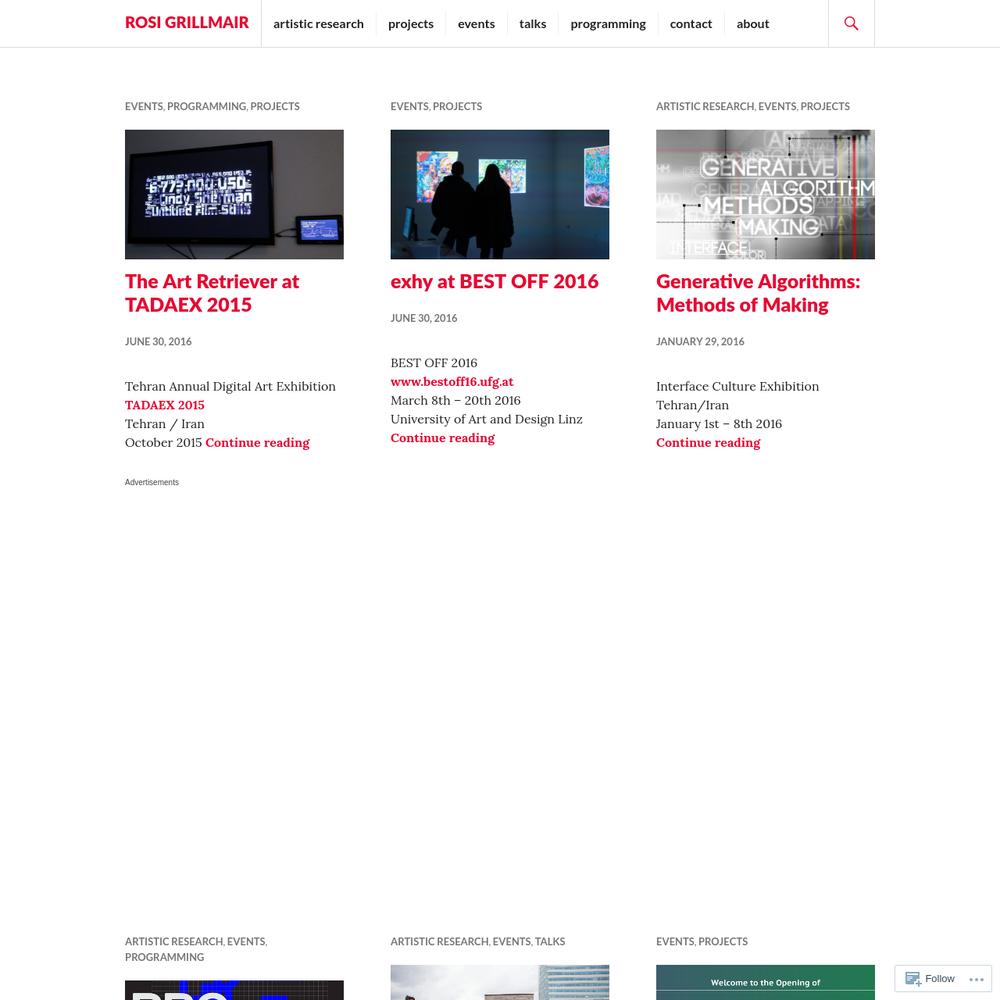Image resolution: width=1000 pixels, height=1000 pixels.
Task: Click the 'Interface Culture Exhibition' text
Action: [x=737, y=386]
